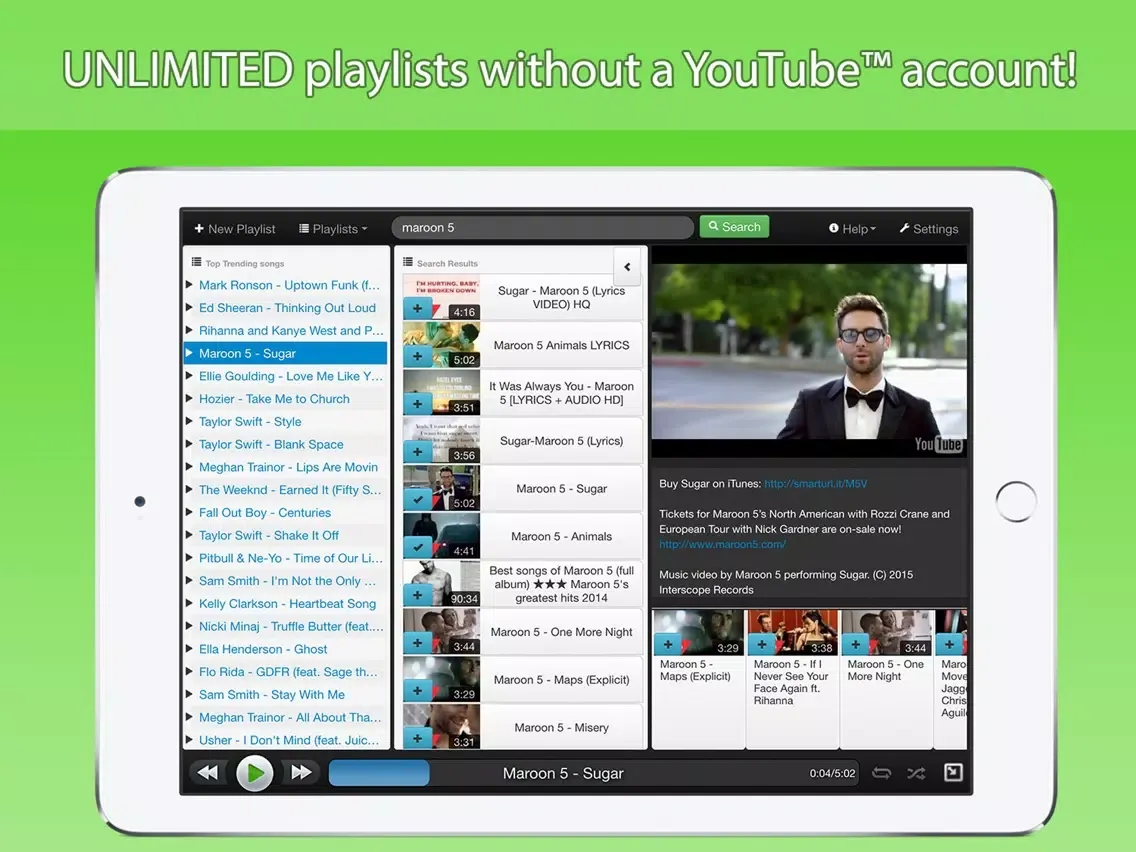The width and height of the screenshot is (1136, 852).
Task: Click the search field containing maroon 5
Action: [543, 227]
